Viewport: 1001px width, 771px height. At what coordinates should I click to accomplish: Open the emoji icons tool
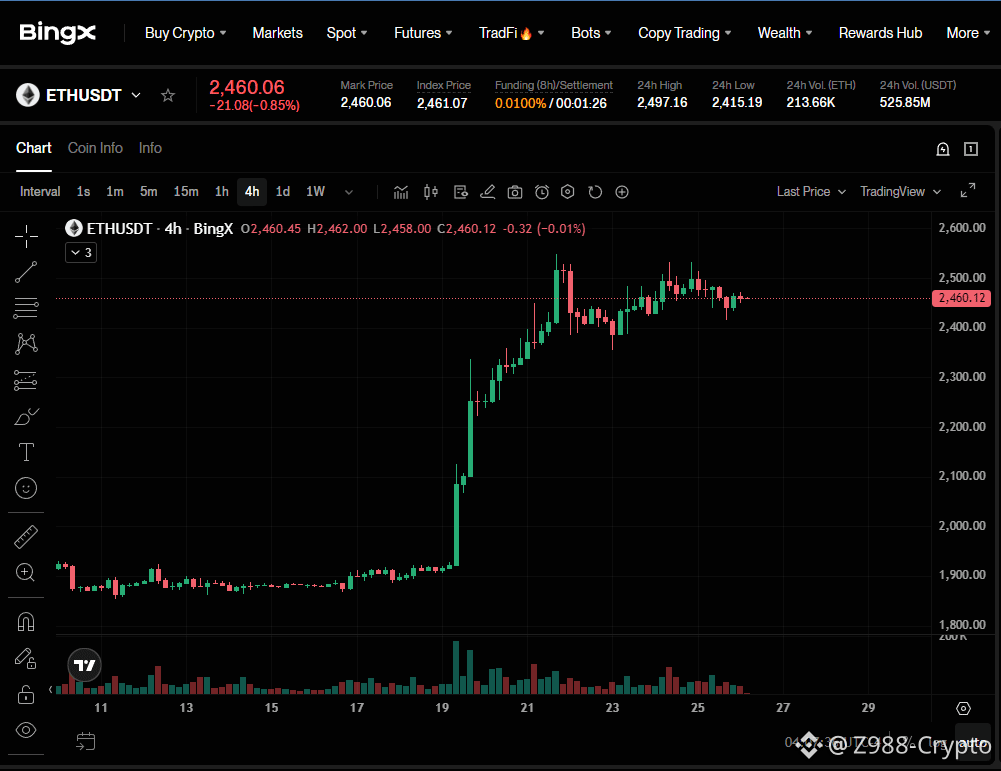26,488
